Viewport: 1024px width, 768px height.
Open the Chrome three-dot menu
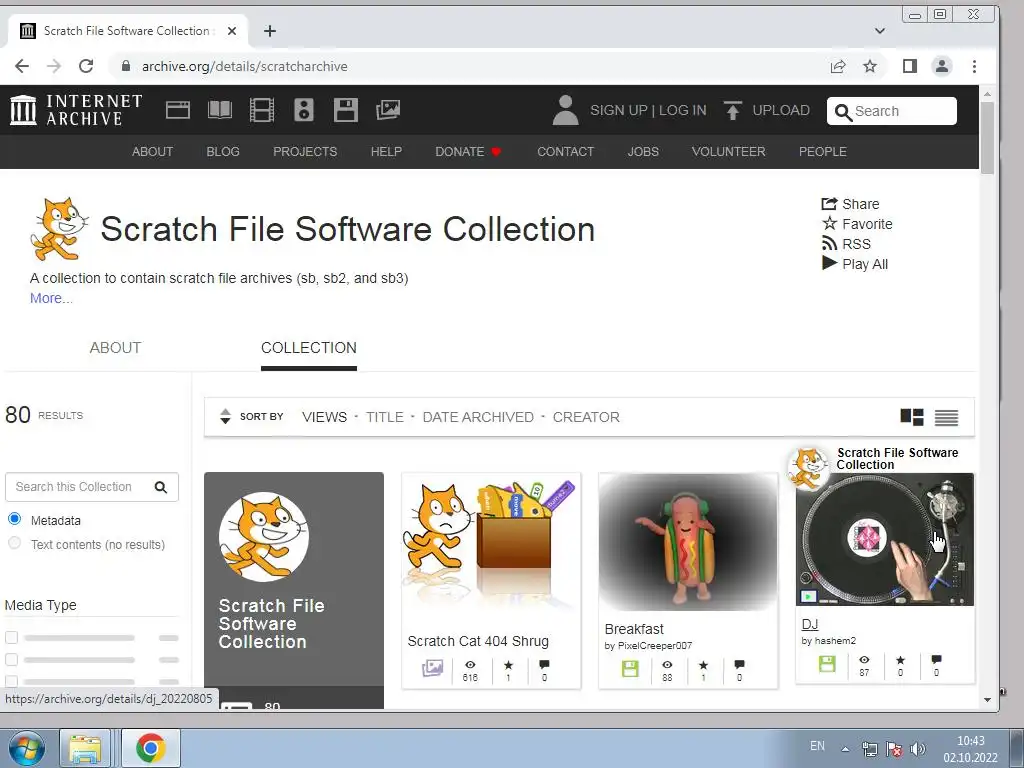point(974,66)
